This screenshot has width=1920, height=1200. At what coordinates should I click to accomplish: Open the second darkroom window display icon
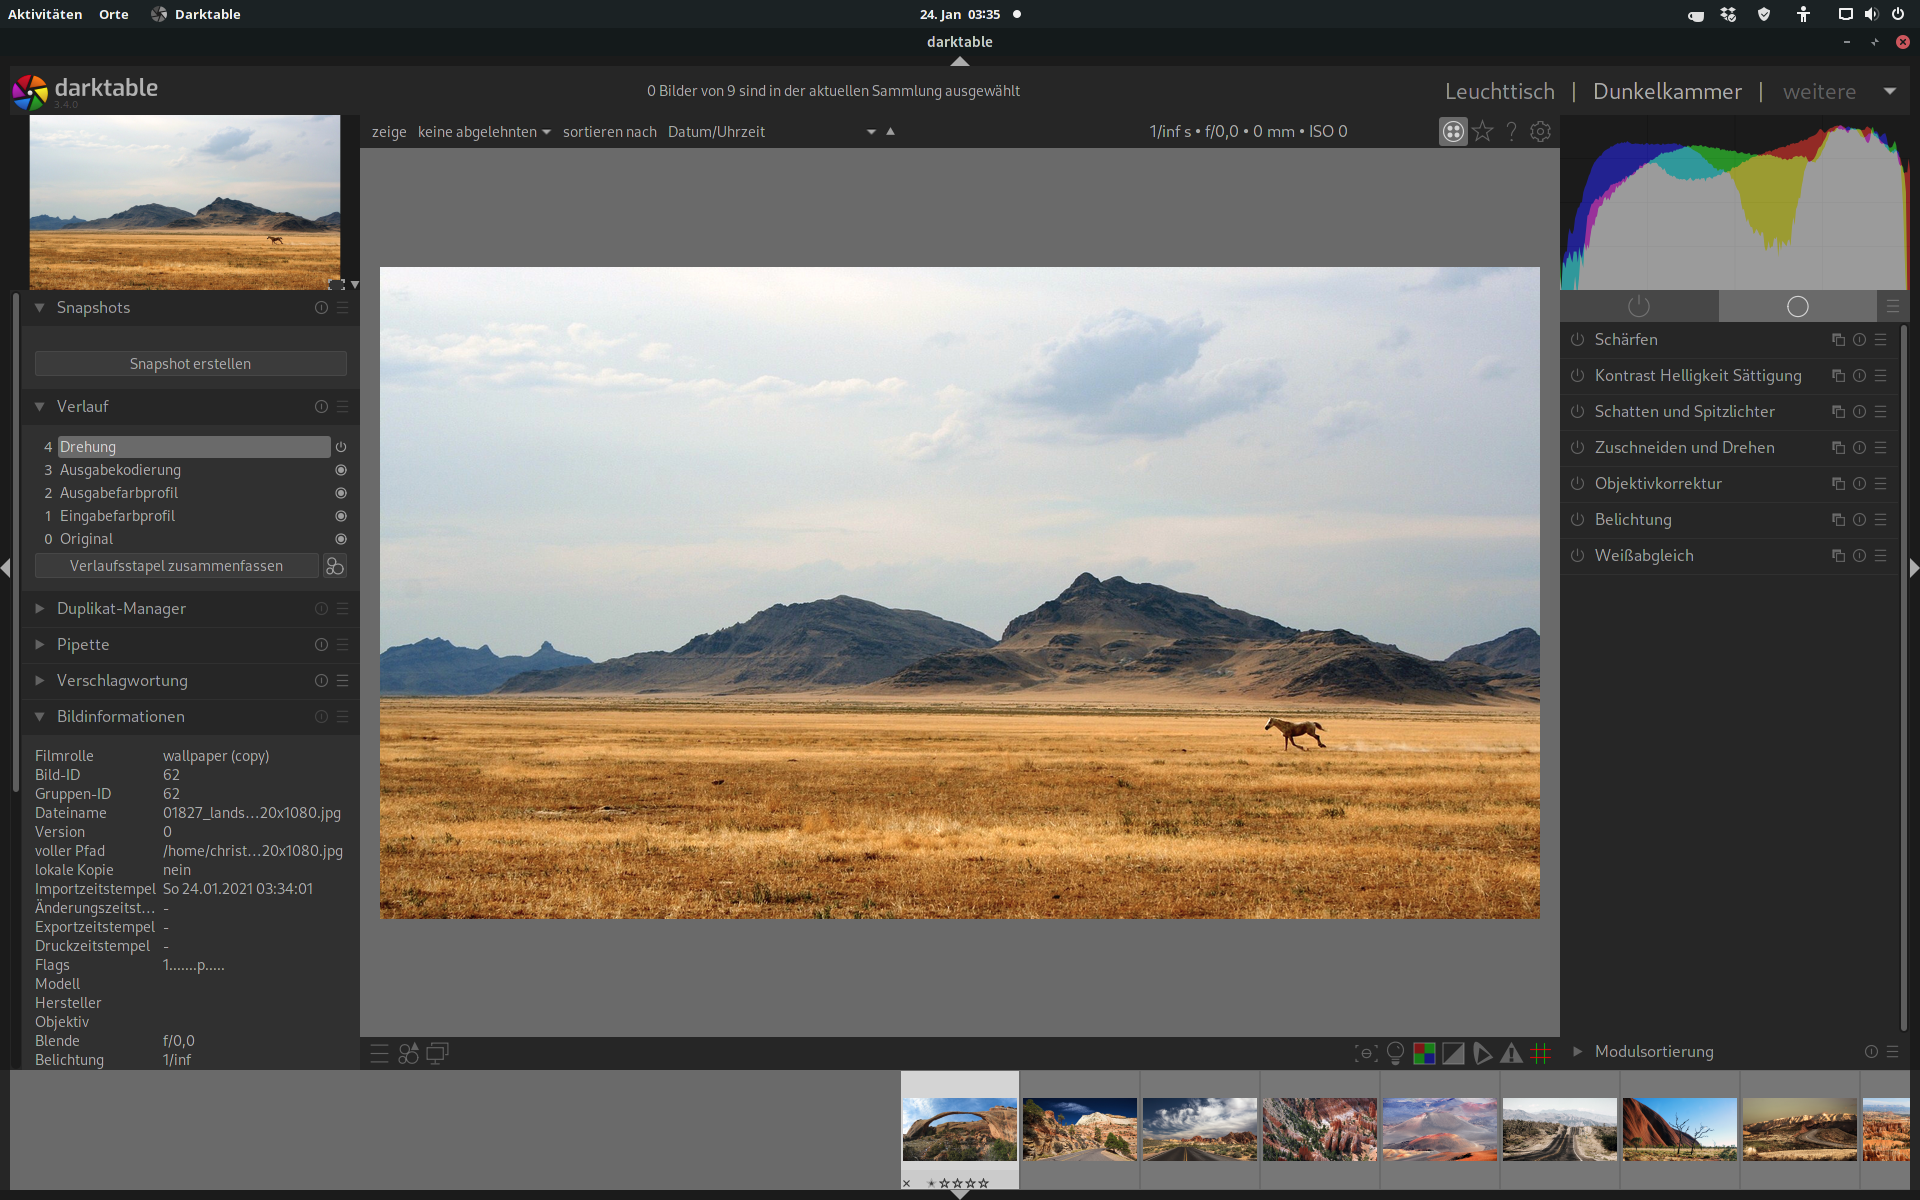click(x=437, y=1053)
